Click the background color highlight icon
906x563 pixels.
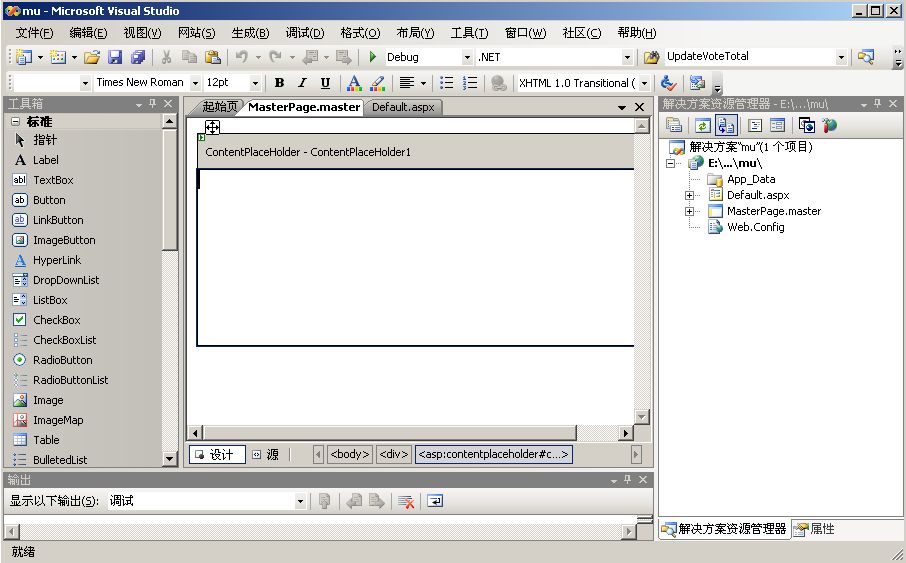[x=377, y=83]
